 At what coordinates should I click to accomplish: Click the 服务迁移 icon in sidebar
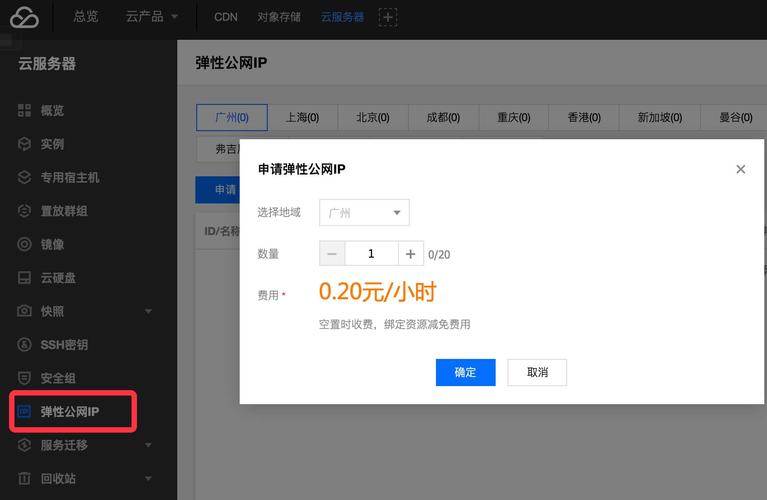(24, 445)
